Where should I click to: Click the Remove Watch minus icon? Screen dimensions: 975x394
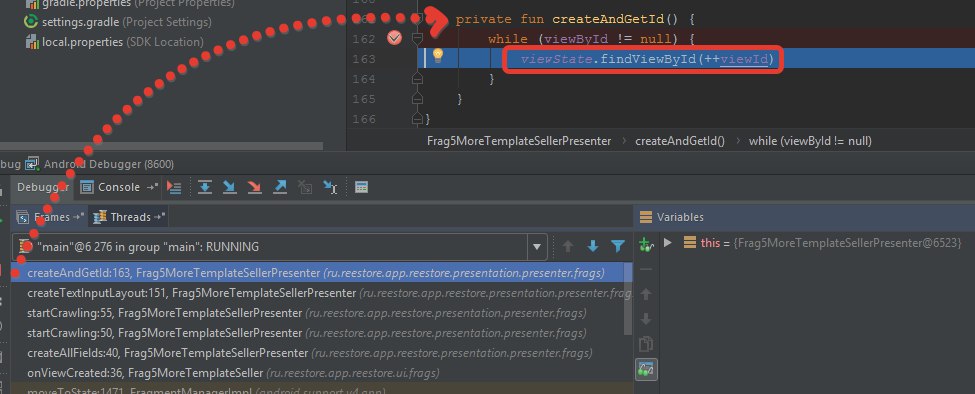click(646, 269)
